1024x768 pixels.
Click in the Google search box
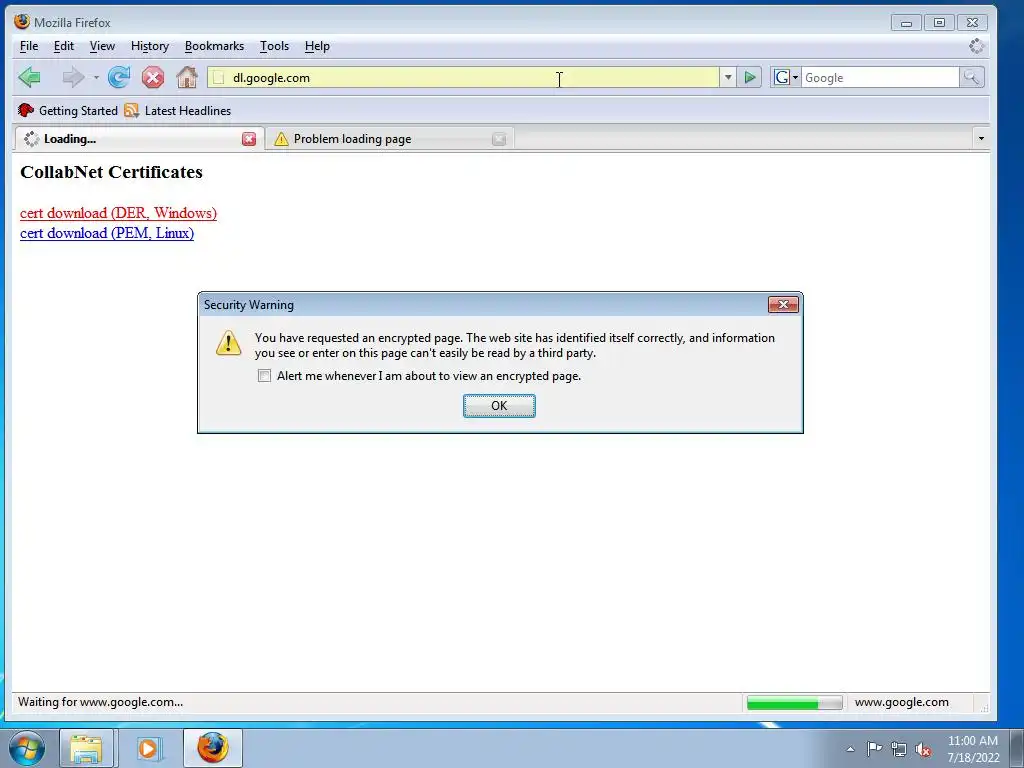[x=880, y=78]
